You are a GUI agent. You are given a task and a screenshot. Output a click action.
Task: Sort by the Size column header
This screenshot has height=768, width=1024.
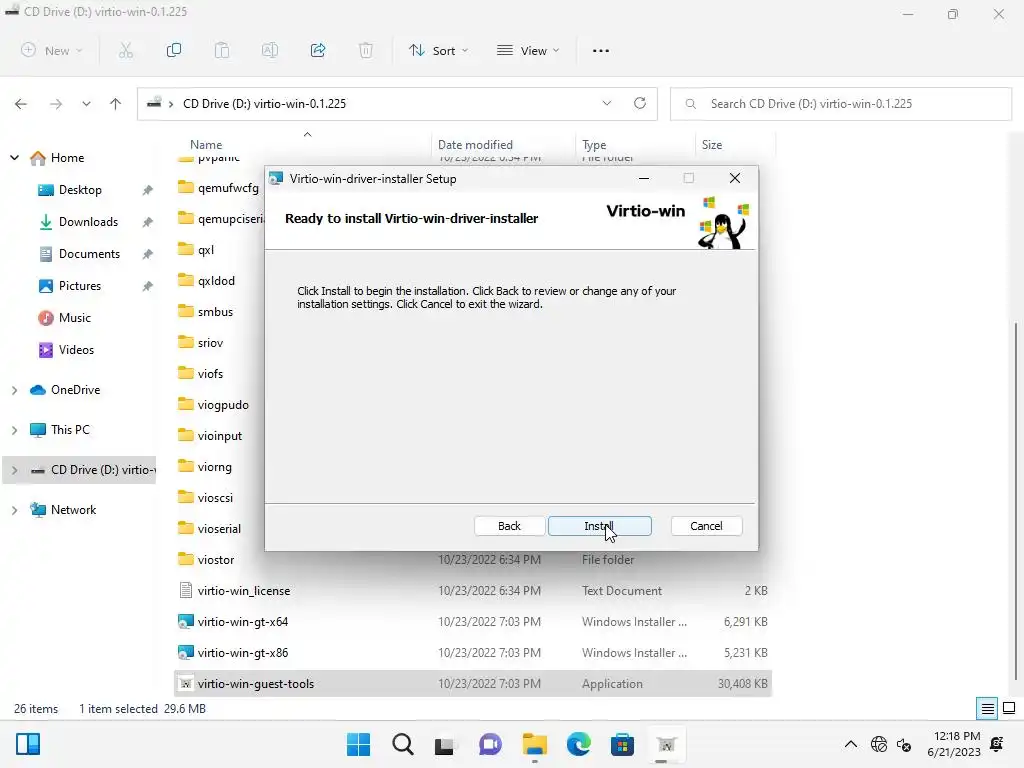tap(711, 144)
